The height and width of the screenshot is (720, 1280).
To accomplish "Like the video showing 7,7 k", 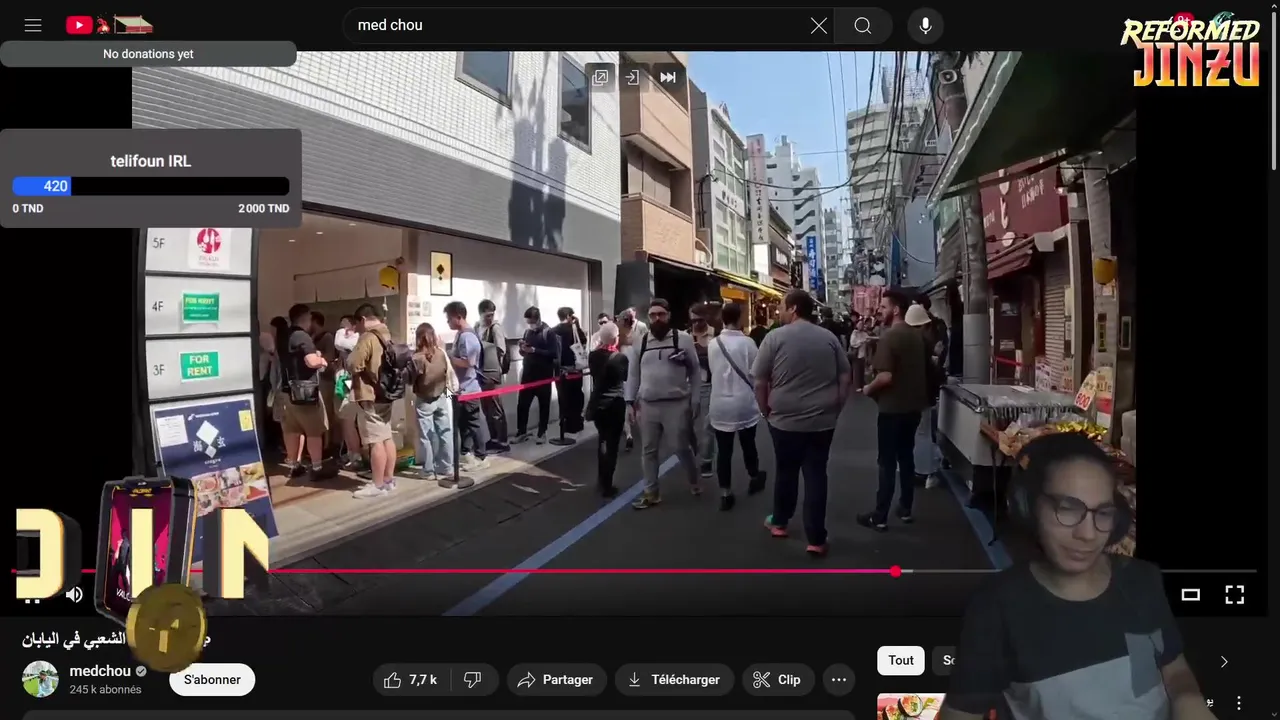I will [411, 680].
